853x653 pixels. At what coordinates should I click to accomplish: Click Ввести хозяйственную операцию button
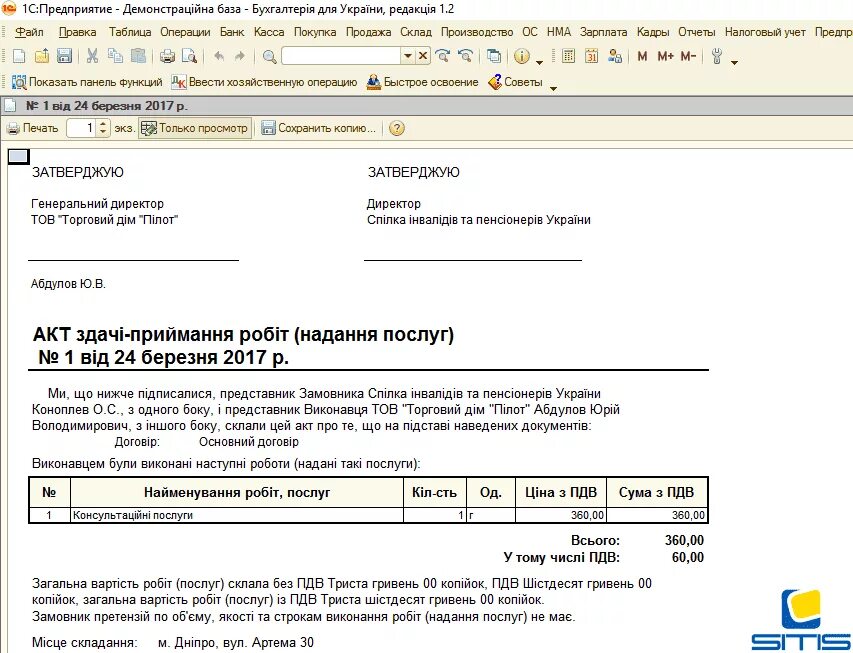tap(264, 82)
